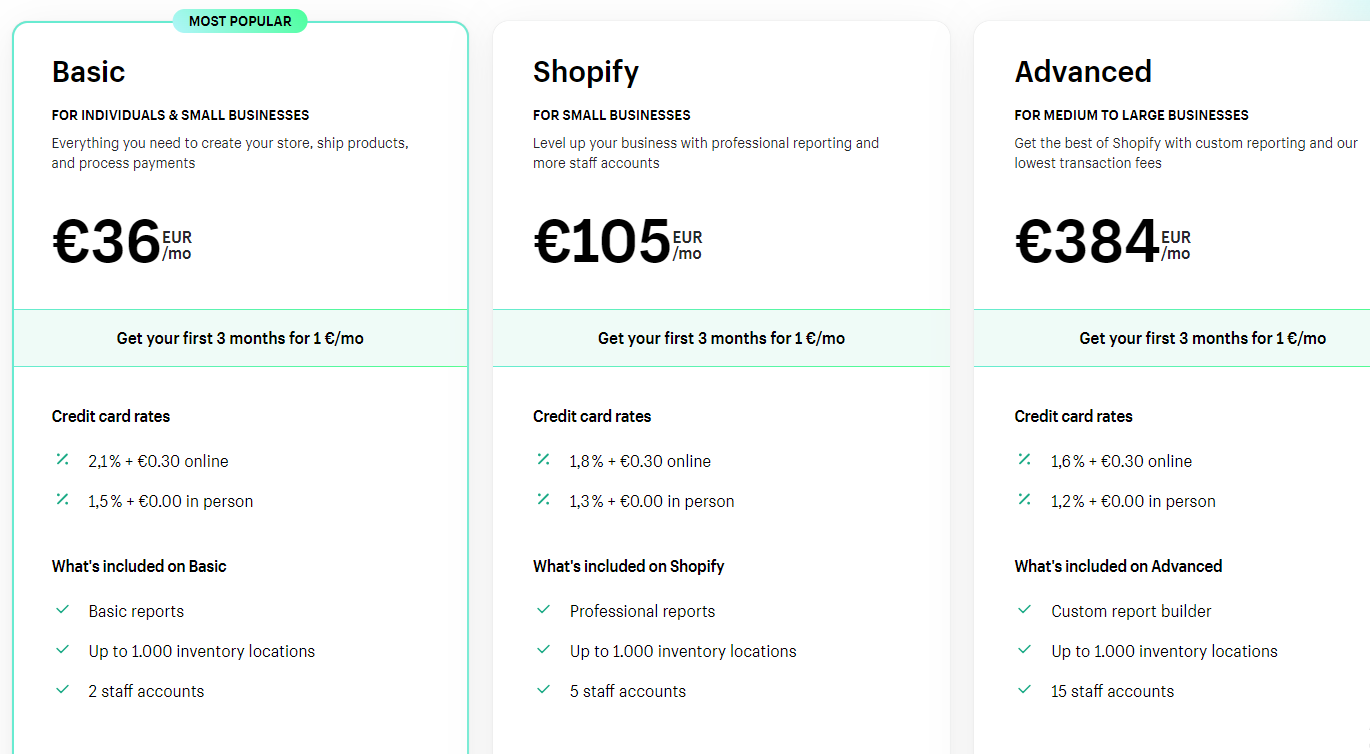Click the Shopify plan's first 3 months offer banner
Viewport: 1370px width, 754px height.
point(721,338)
